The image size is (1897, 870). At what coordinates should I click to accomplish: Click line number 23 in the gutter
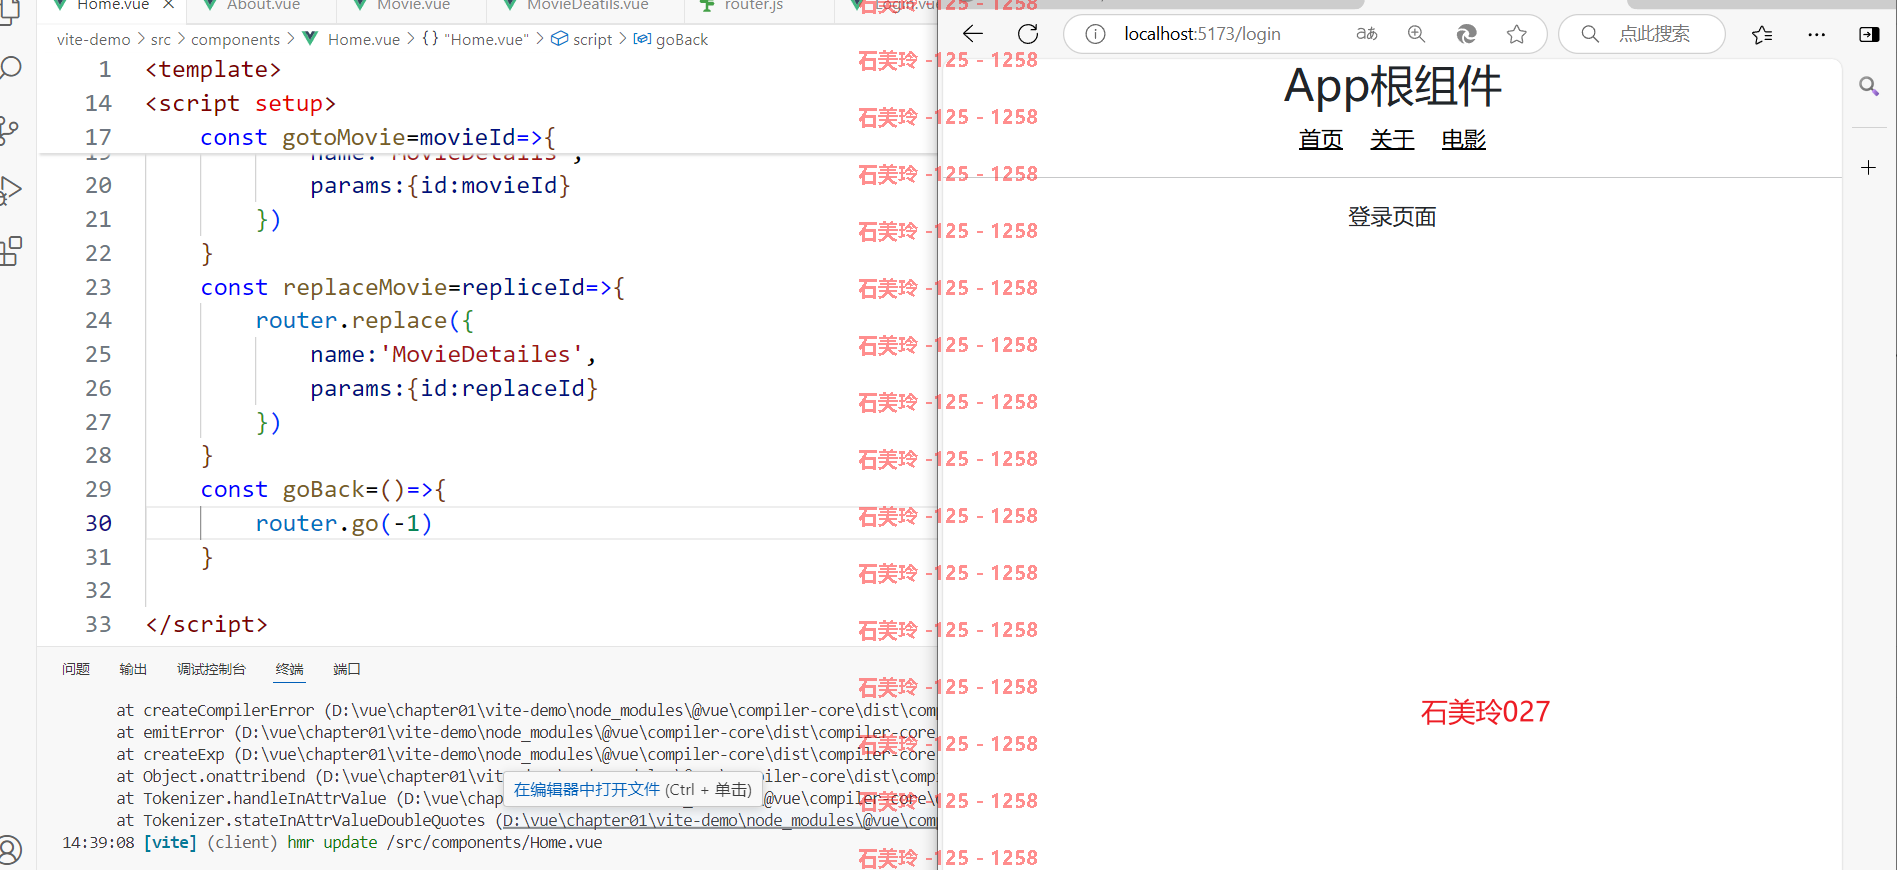98,287
